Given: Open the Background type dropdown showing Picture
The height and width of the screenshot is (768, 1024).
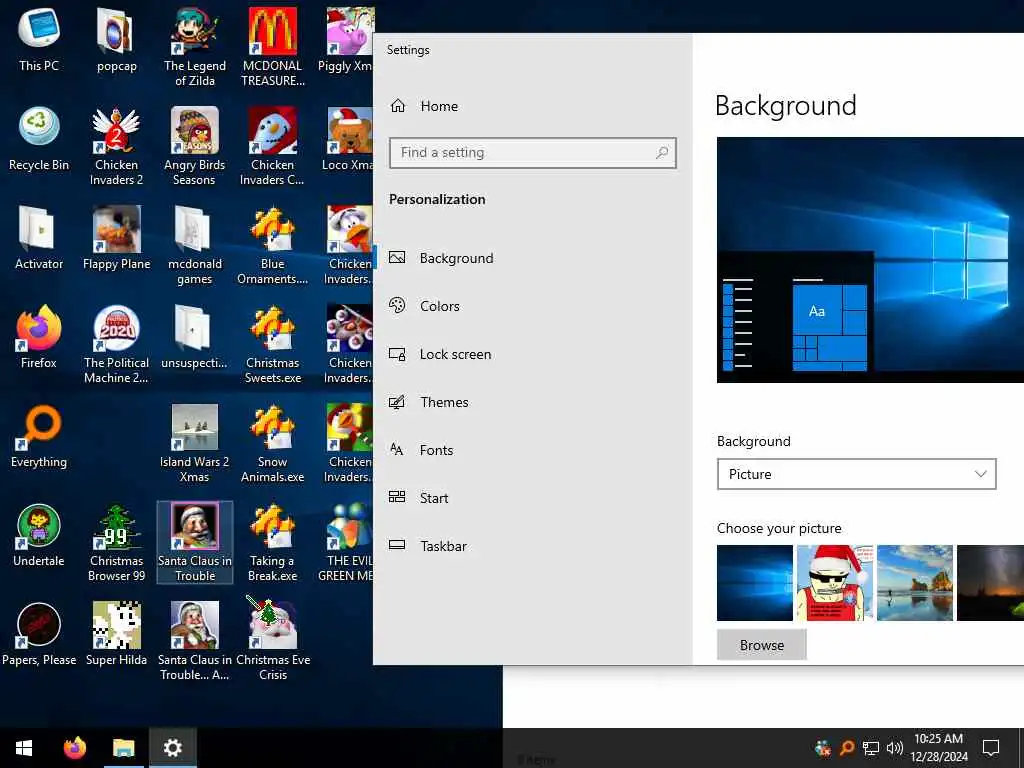Looking at the screenshot, I should coord(856,474).
